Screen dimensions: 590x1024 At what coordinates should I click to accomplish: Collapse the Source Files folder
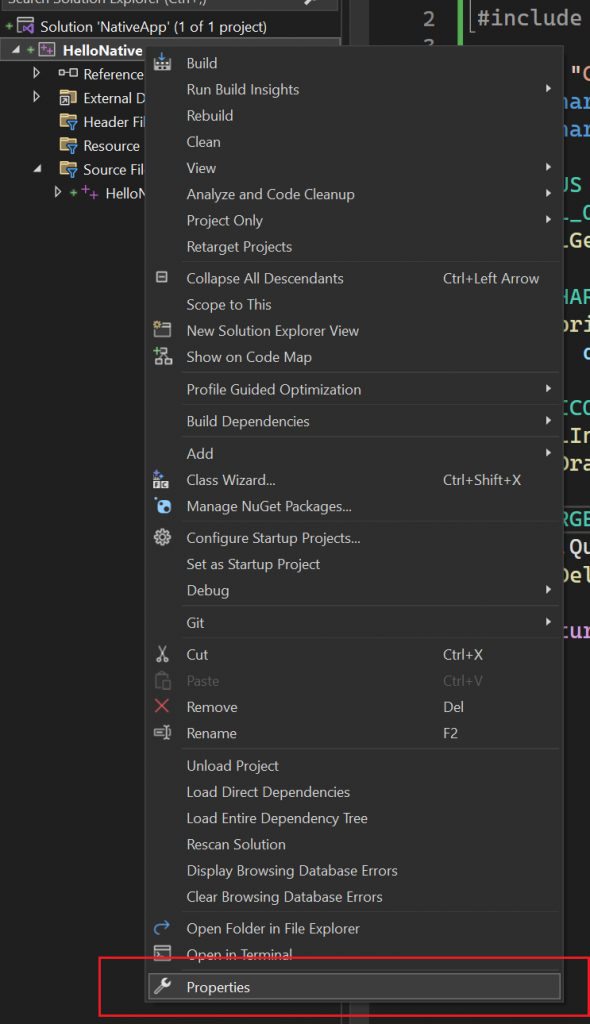37,169
